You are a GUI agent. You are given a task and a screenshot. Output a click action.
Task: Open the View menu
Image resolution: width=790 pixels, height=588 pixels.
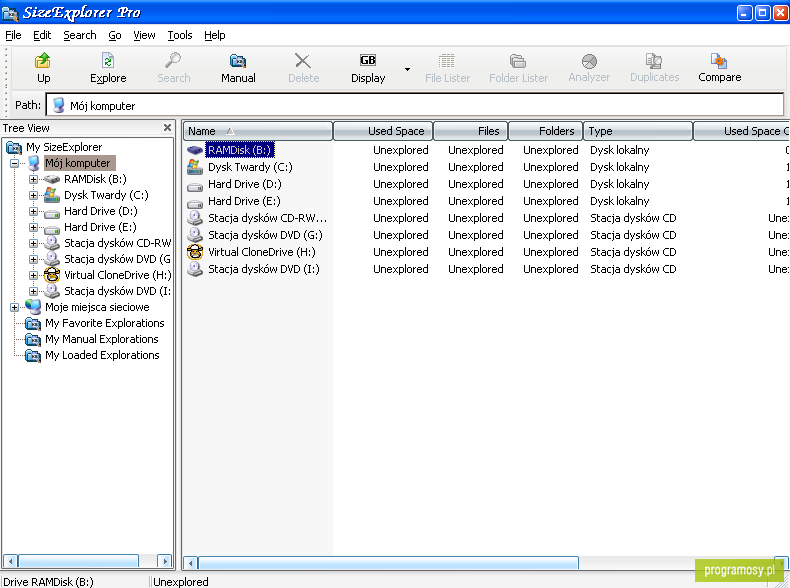coord(144,35)
